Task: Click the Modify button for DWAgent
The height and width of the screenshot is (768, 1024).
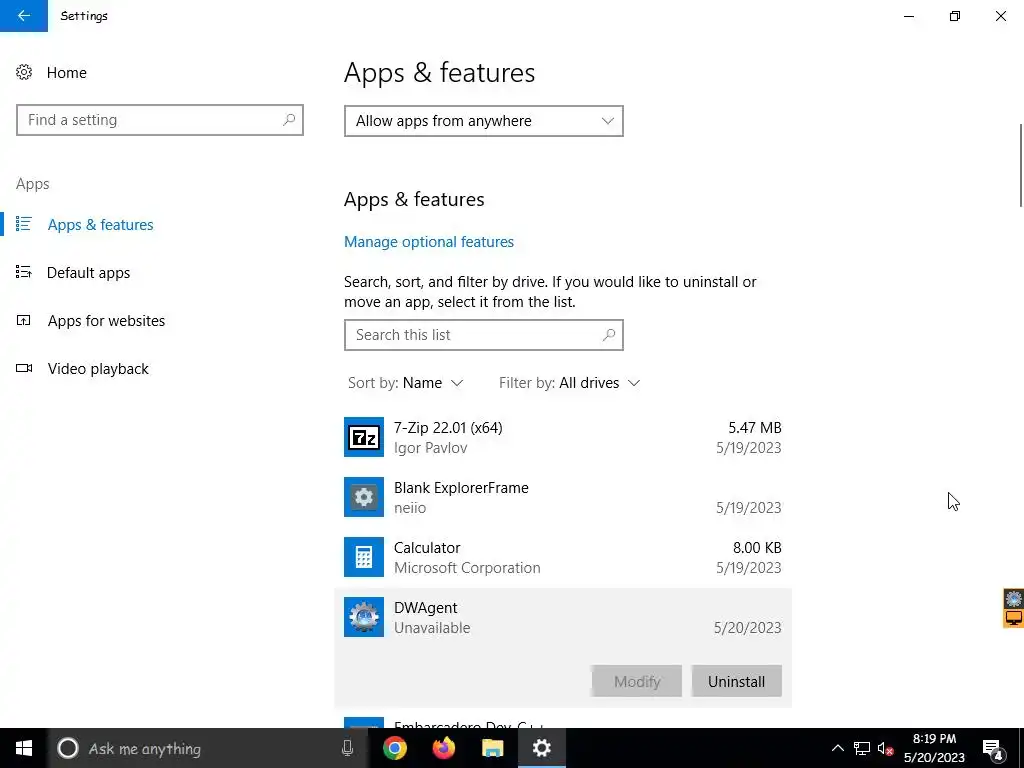Action: [x=637, y=681]
